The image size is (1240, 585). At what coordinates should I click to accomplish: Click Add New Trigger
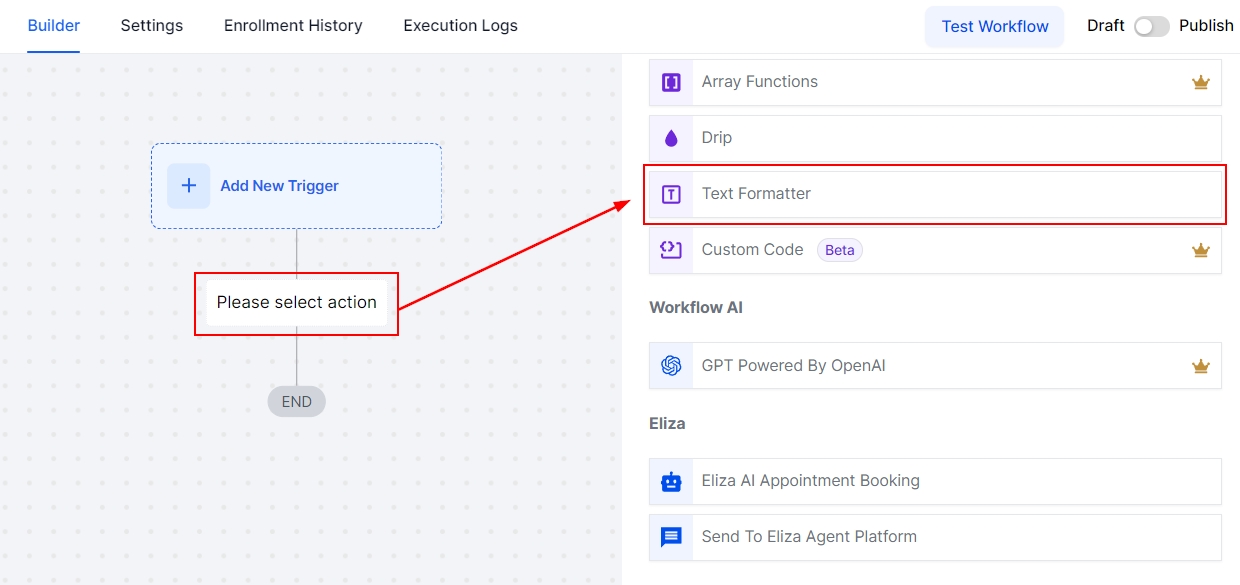coord(279,186)
